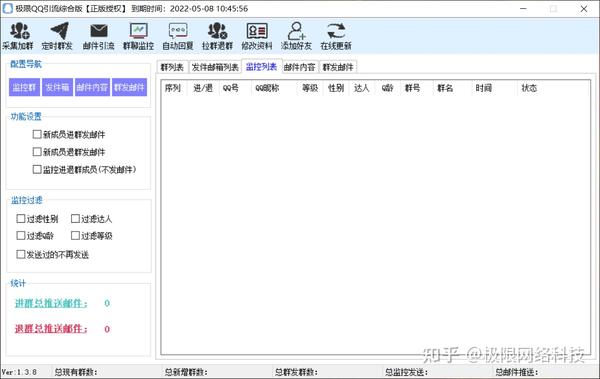Minimize the application window
This screenshot has height=379, width=600.
pyautogui.click(x=523, y=8)
